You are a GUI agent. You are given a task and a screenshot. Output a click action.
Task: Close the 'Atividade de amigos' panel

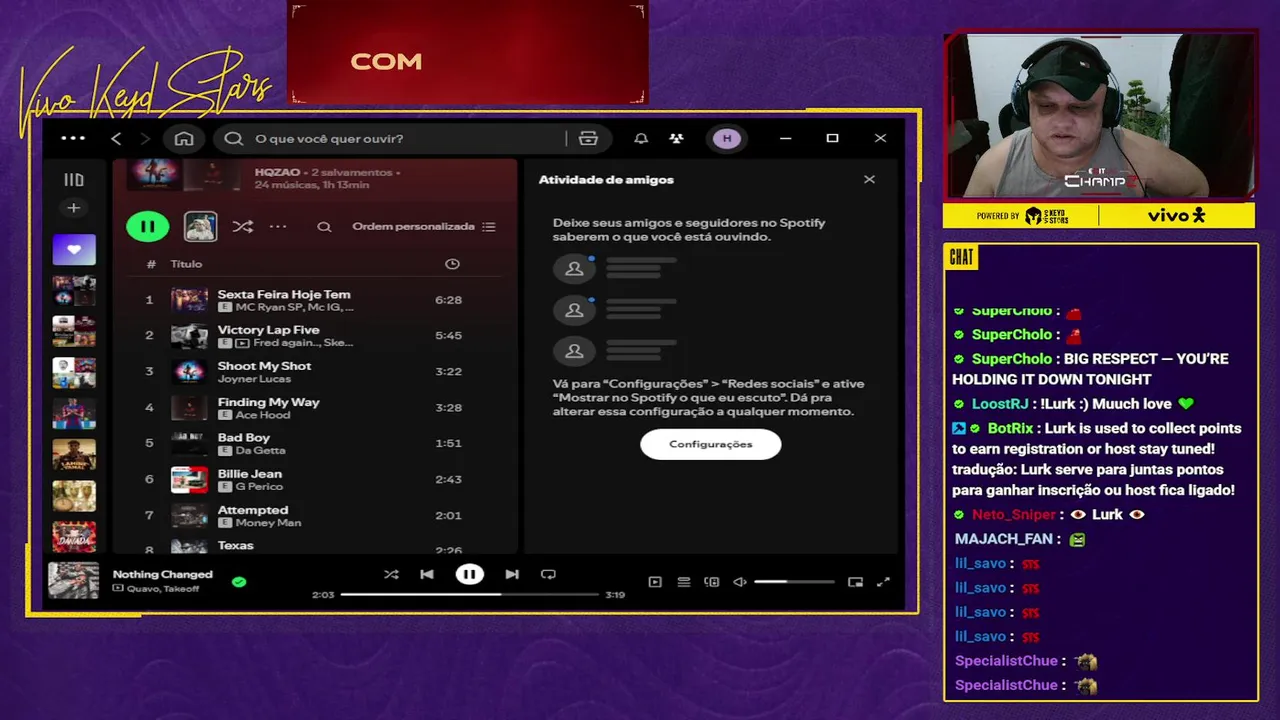[x=869, y=179]
